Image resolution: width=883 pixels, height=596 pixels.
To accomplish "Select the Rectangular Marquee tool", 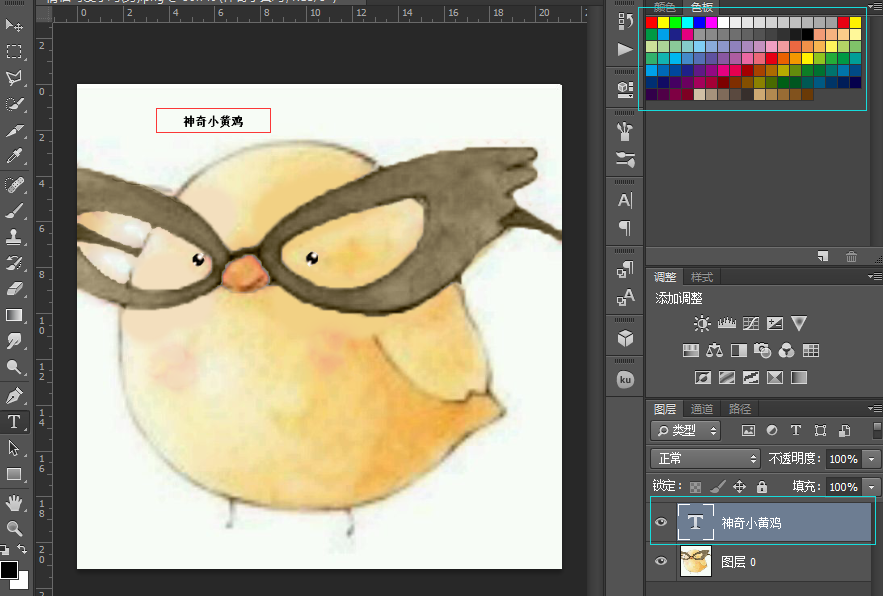I will click(14, 51).
